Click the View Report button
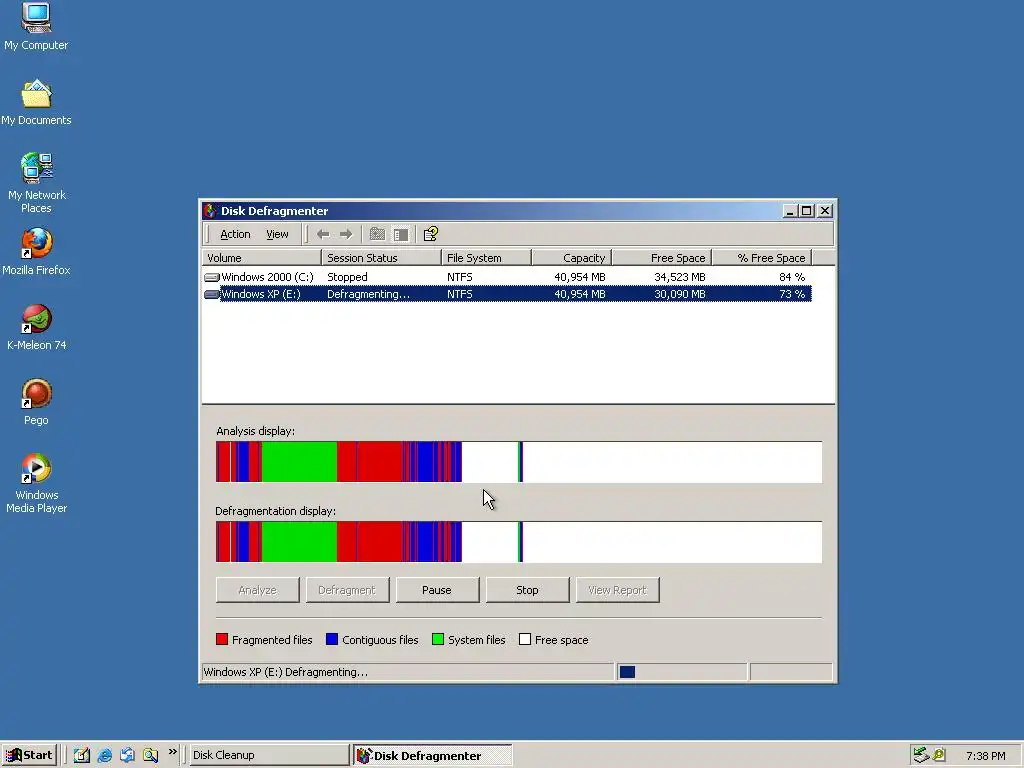This screenshot has height=768, width=1024. [617, 590]
